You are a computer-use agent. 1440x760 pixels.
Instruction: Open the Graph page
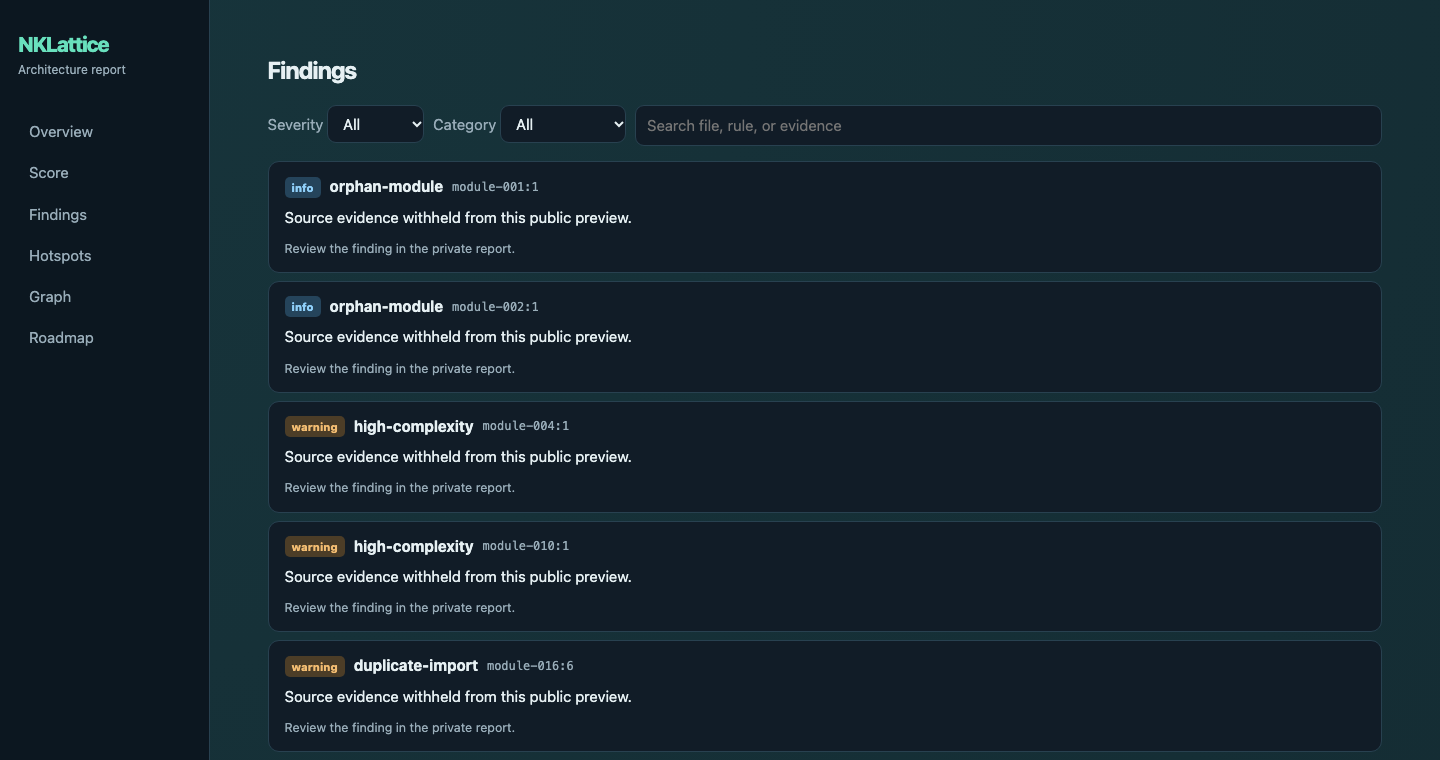(x=50, y=297)
